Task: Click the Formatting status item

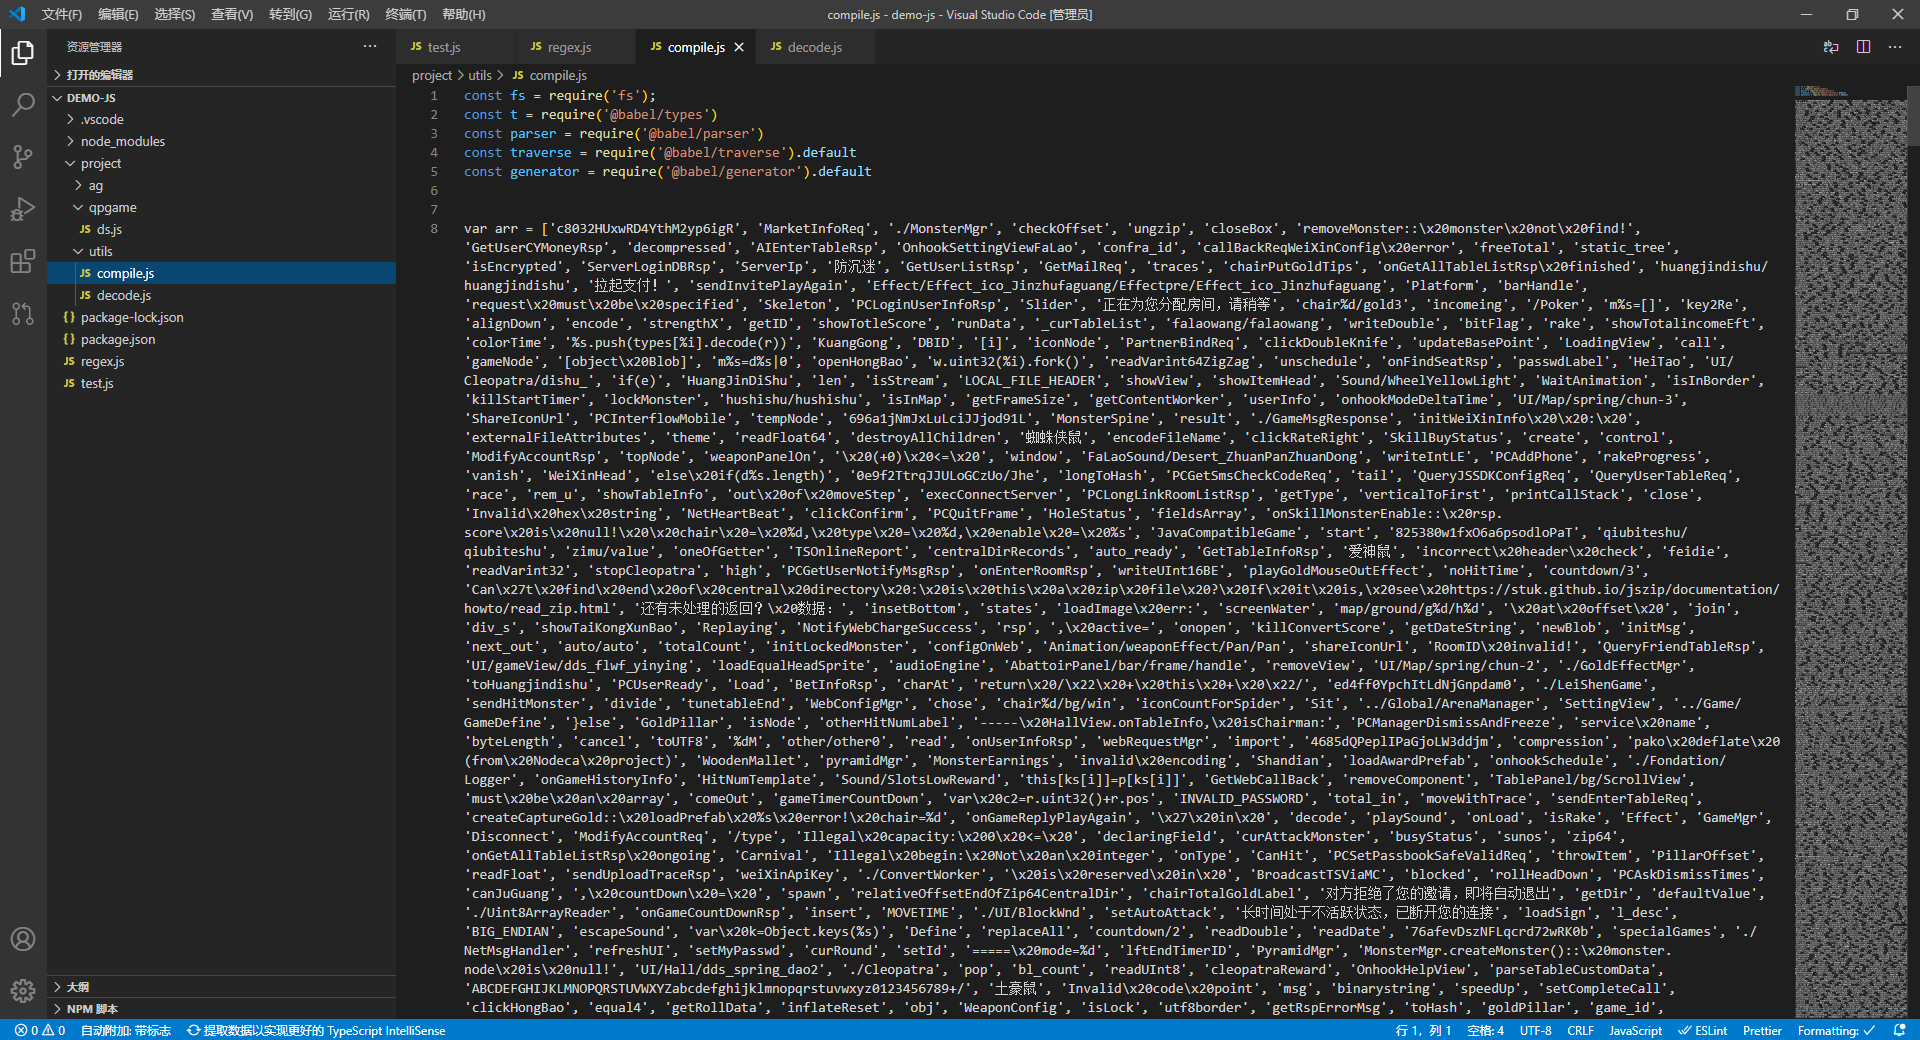Action: pyautogui.click(x=1835, y=1030)
